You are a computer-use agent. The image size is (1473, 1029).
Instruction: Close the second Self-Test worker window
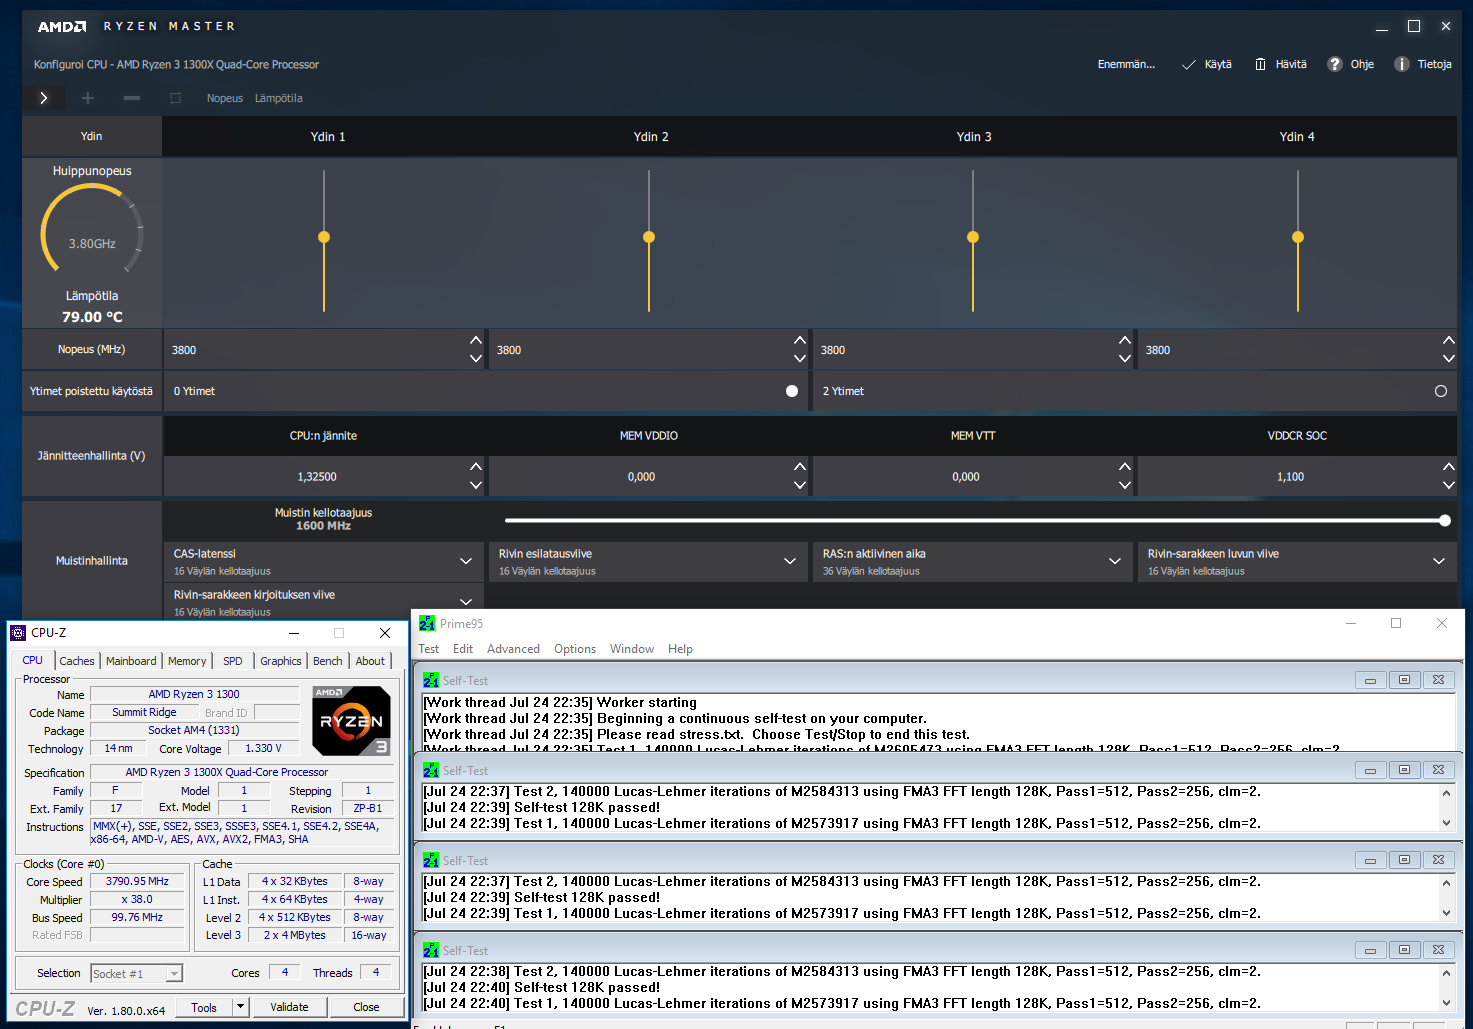pos(1438,770)
